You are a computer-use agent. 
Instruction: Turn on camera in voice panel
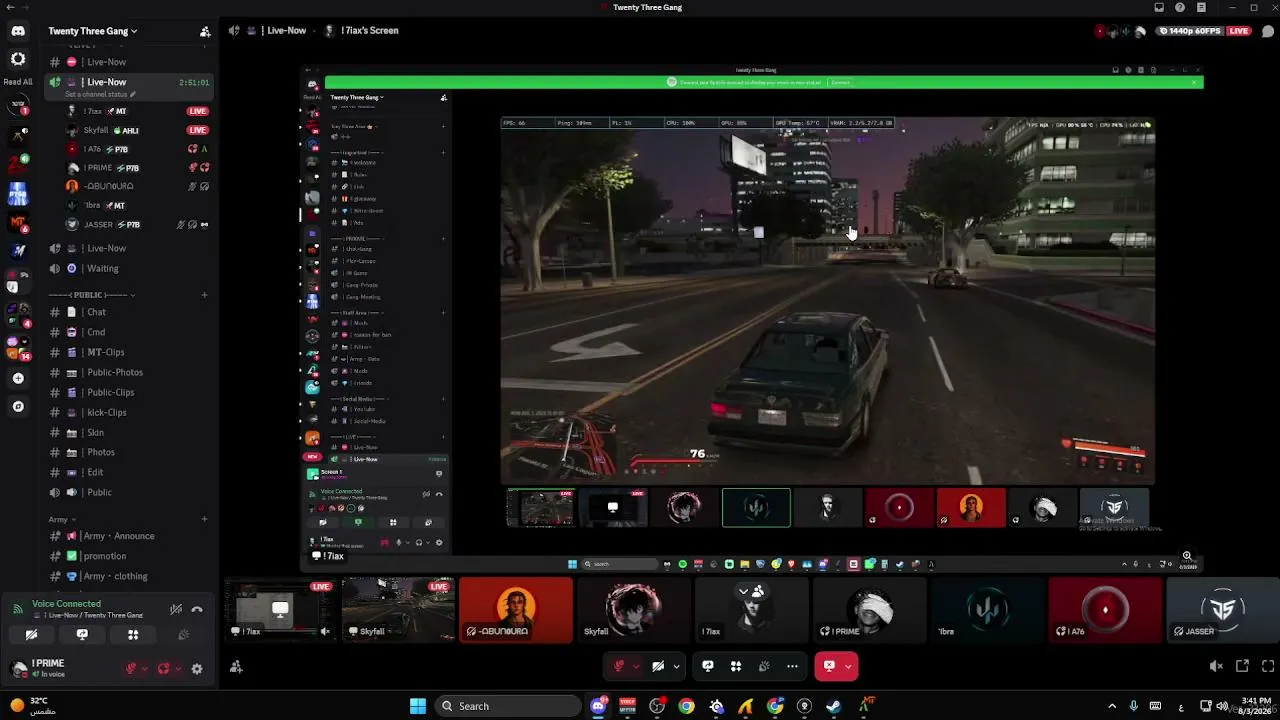(x=31, y=634)
